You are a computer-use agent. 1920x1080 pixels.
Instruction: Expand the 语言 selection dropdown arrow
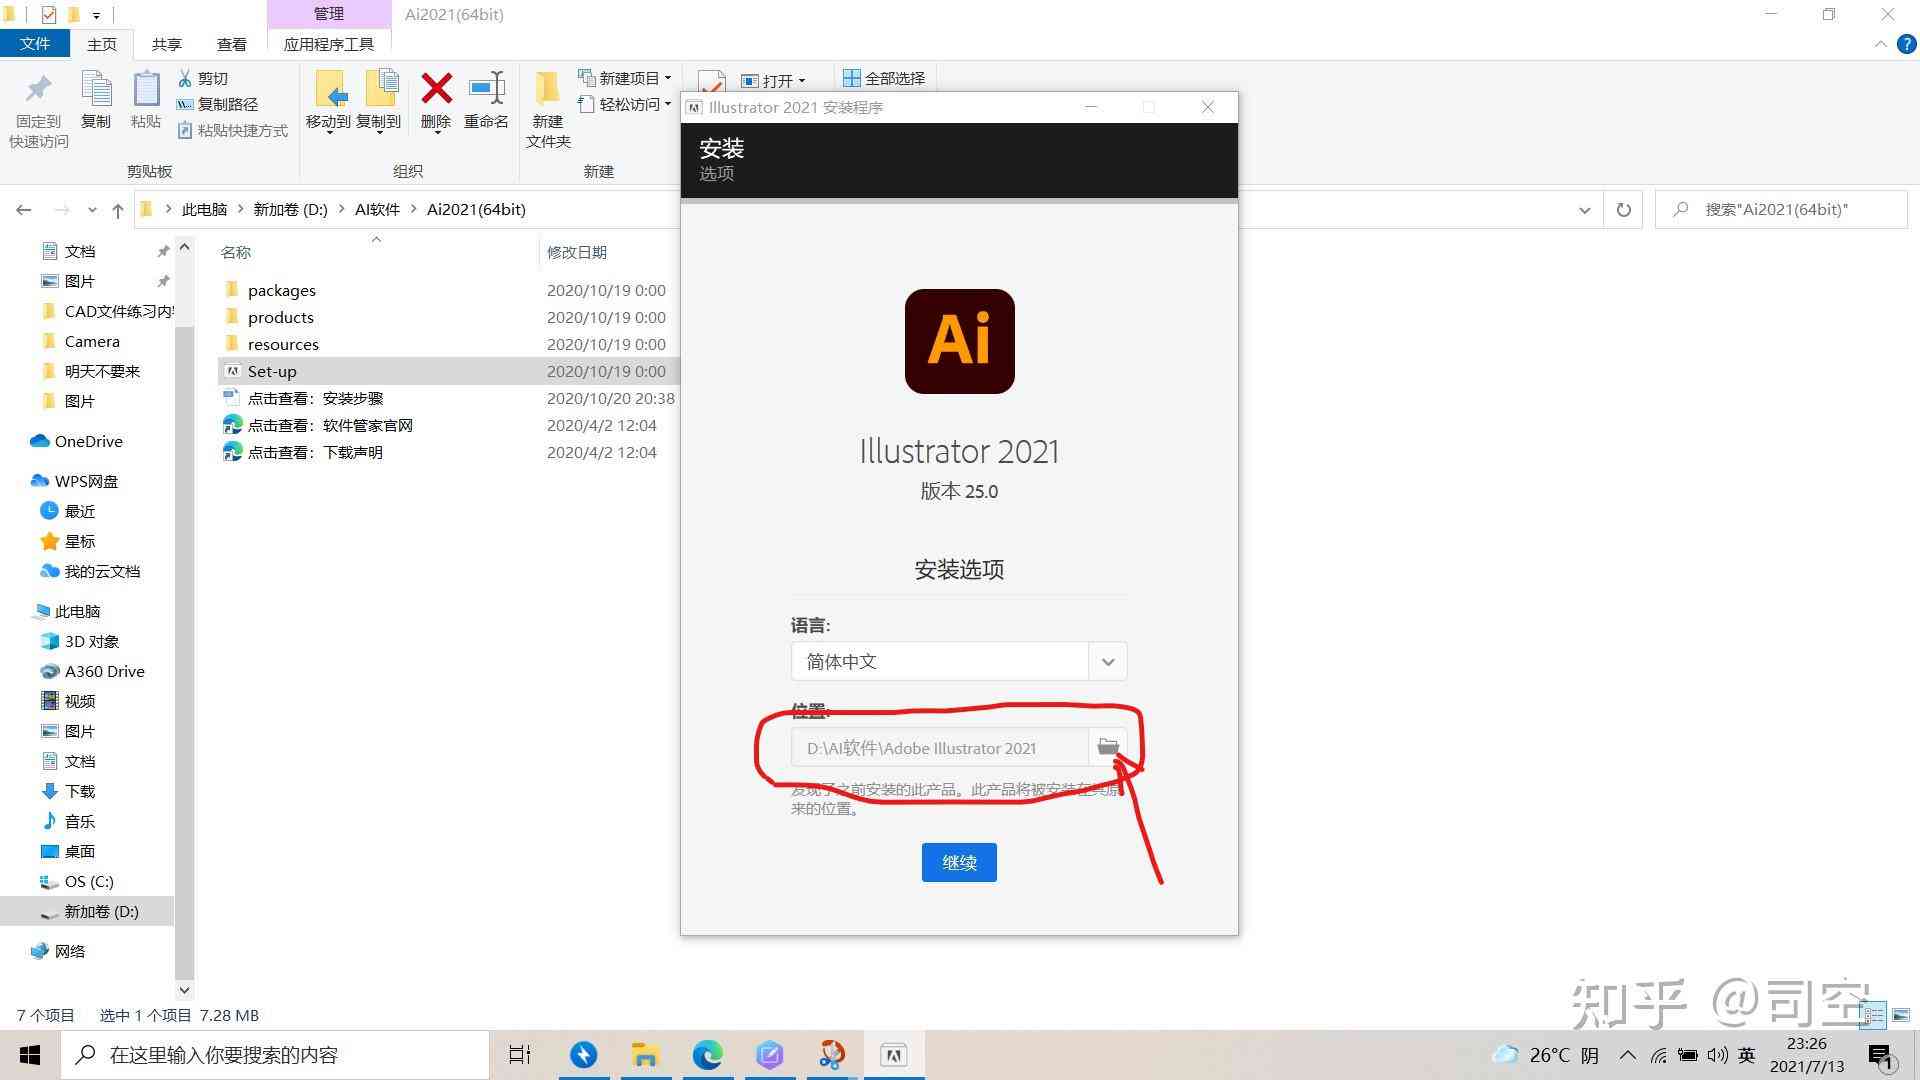point(1108,662)
